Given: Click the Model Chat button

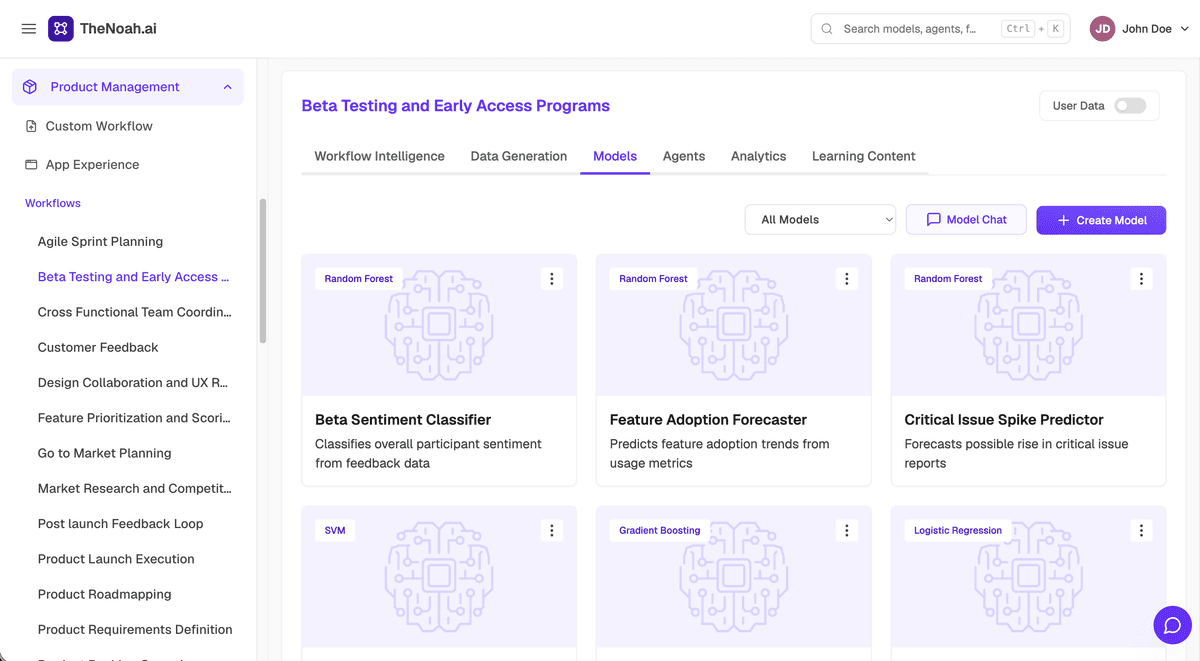Looking at the screenshot, I should (x=966, y=220).
